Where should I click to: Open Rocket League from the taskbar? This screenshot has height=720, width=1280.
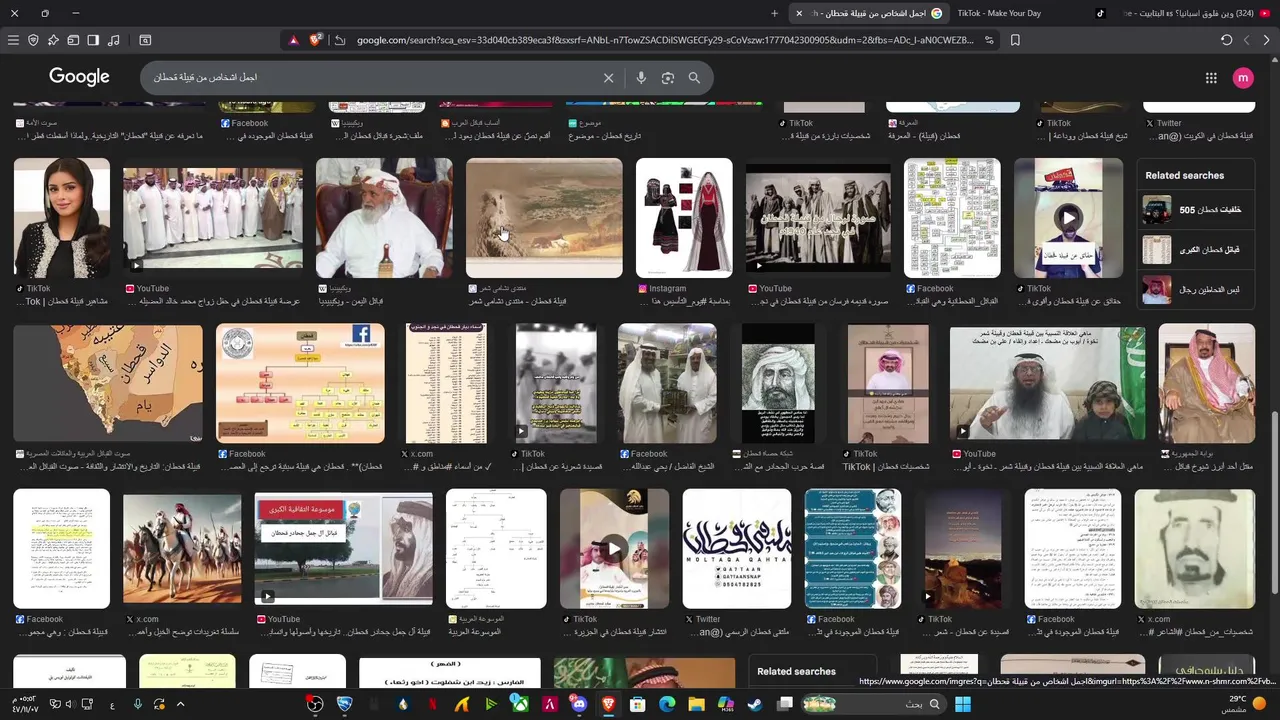[x=345, y=704]
